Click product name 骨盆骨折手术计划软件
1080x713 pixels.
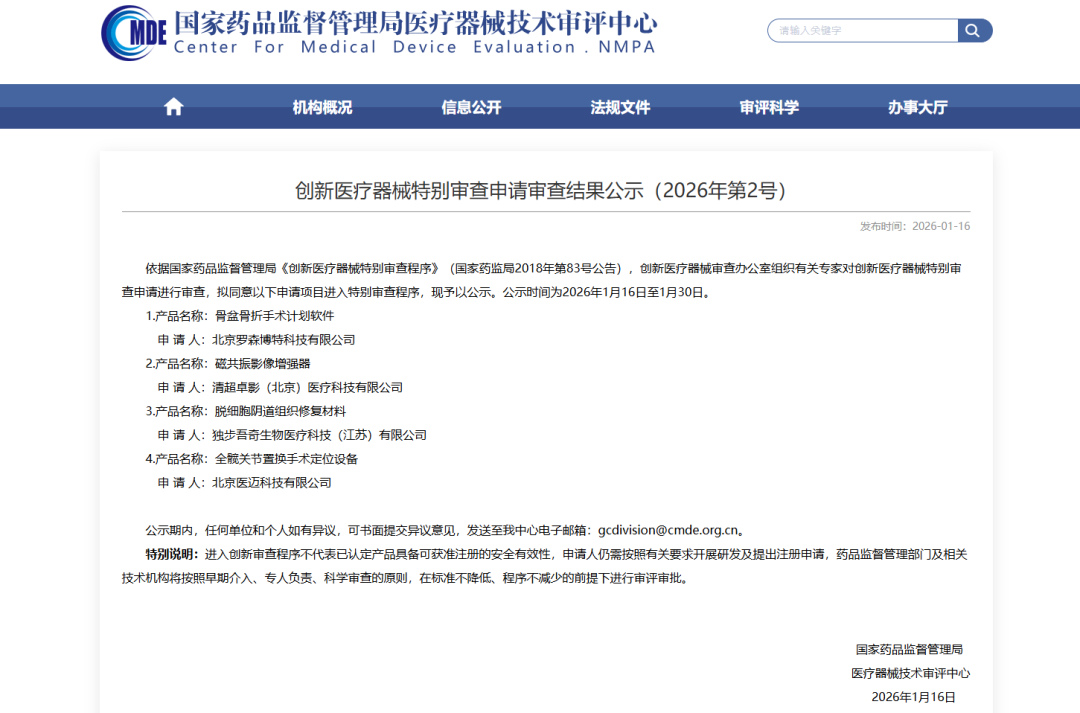(x=274, y=316)
